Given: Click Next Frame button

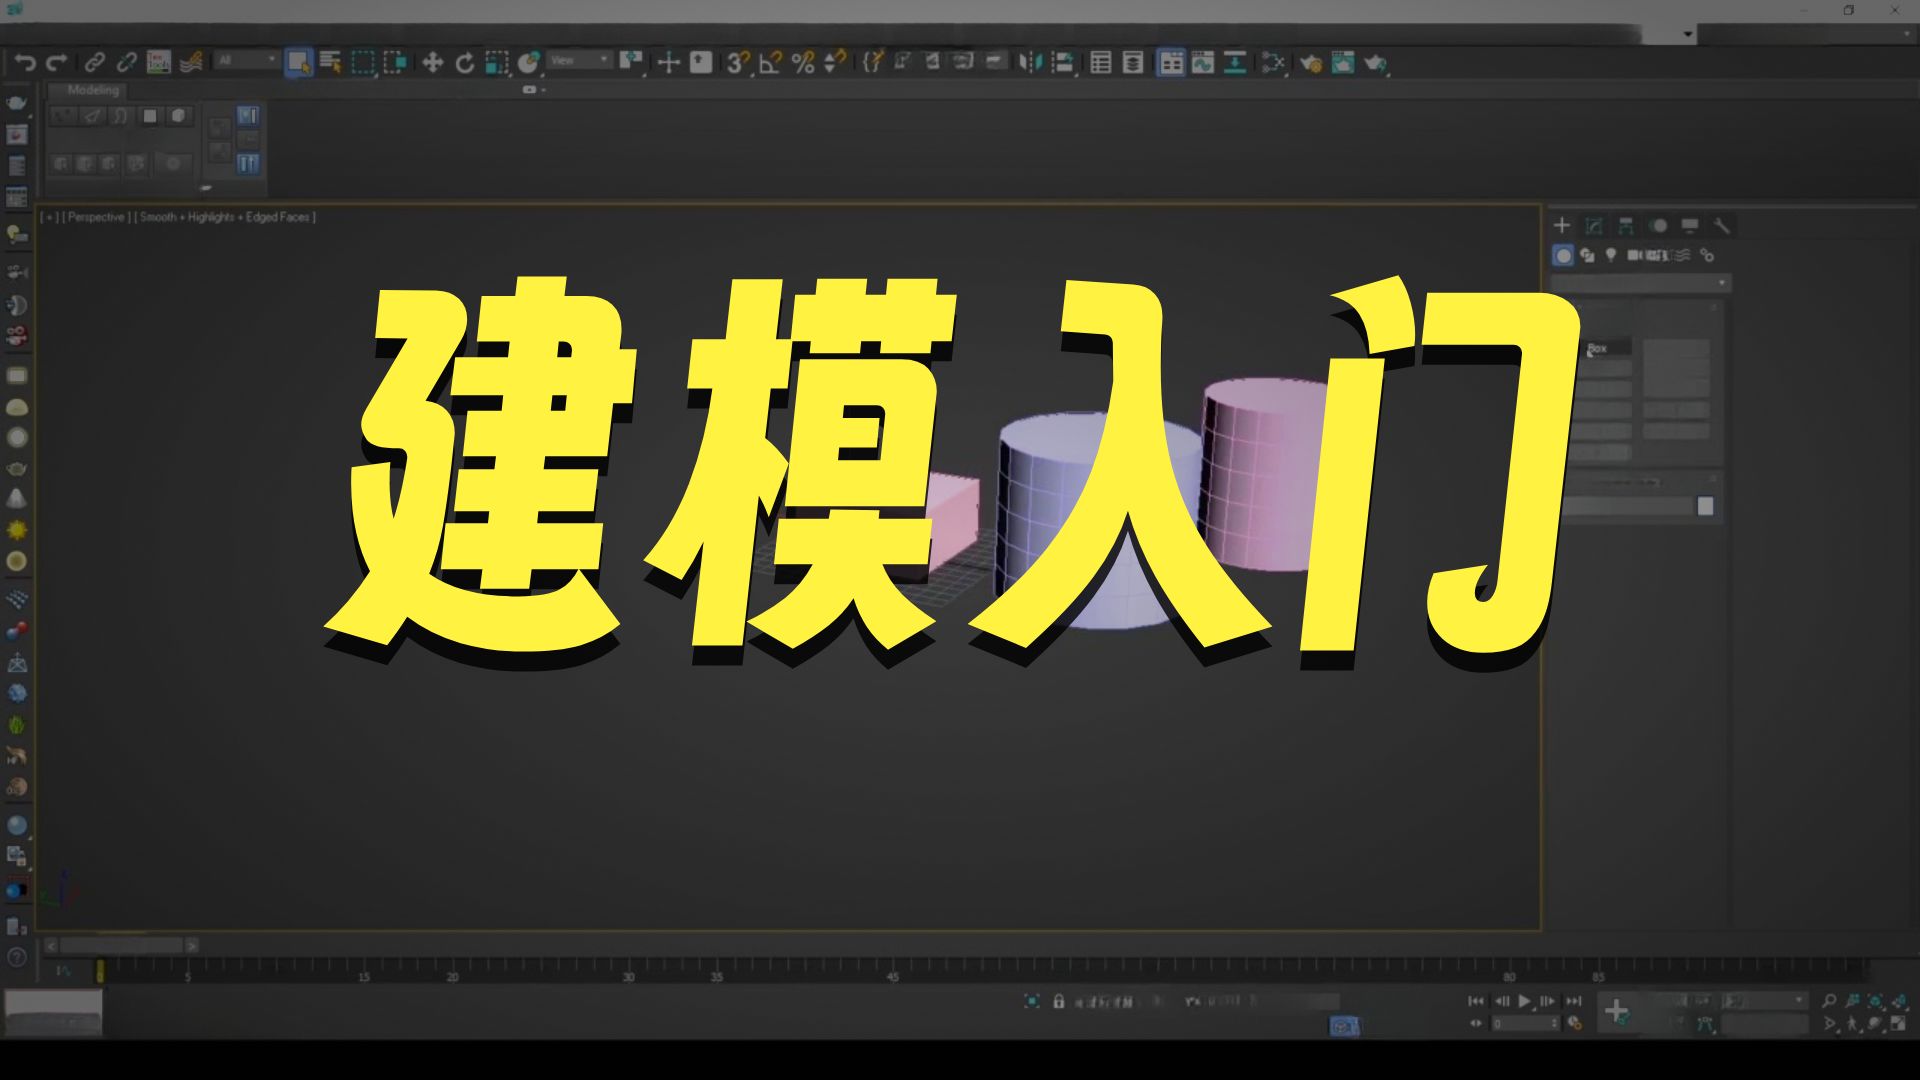Looking at the screenshot, I should [x=1548, y=1001].
